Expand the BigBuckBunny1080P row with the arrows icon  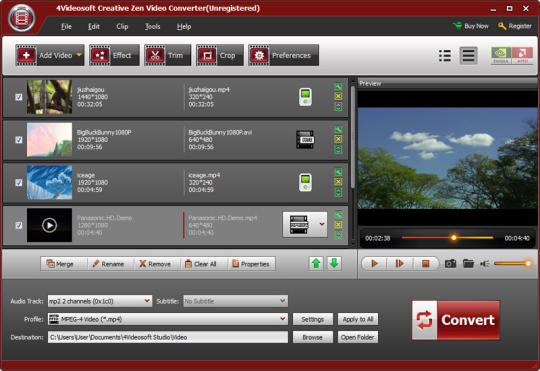(x=339, y=150)
